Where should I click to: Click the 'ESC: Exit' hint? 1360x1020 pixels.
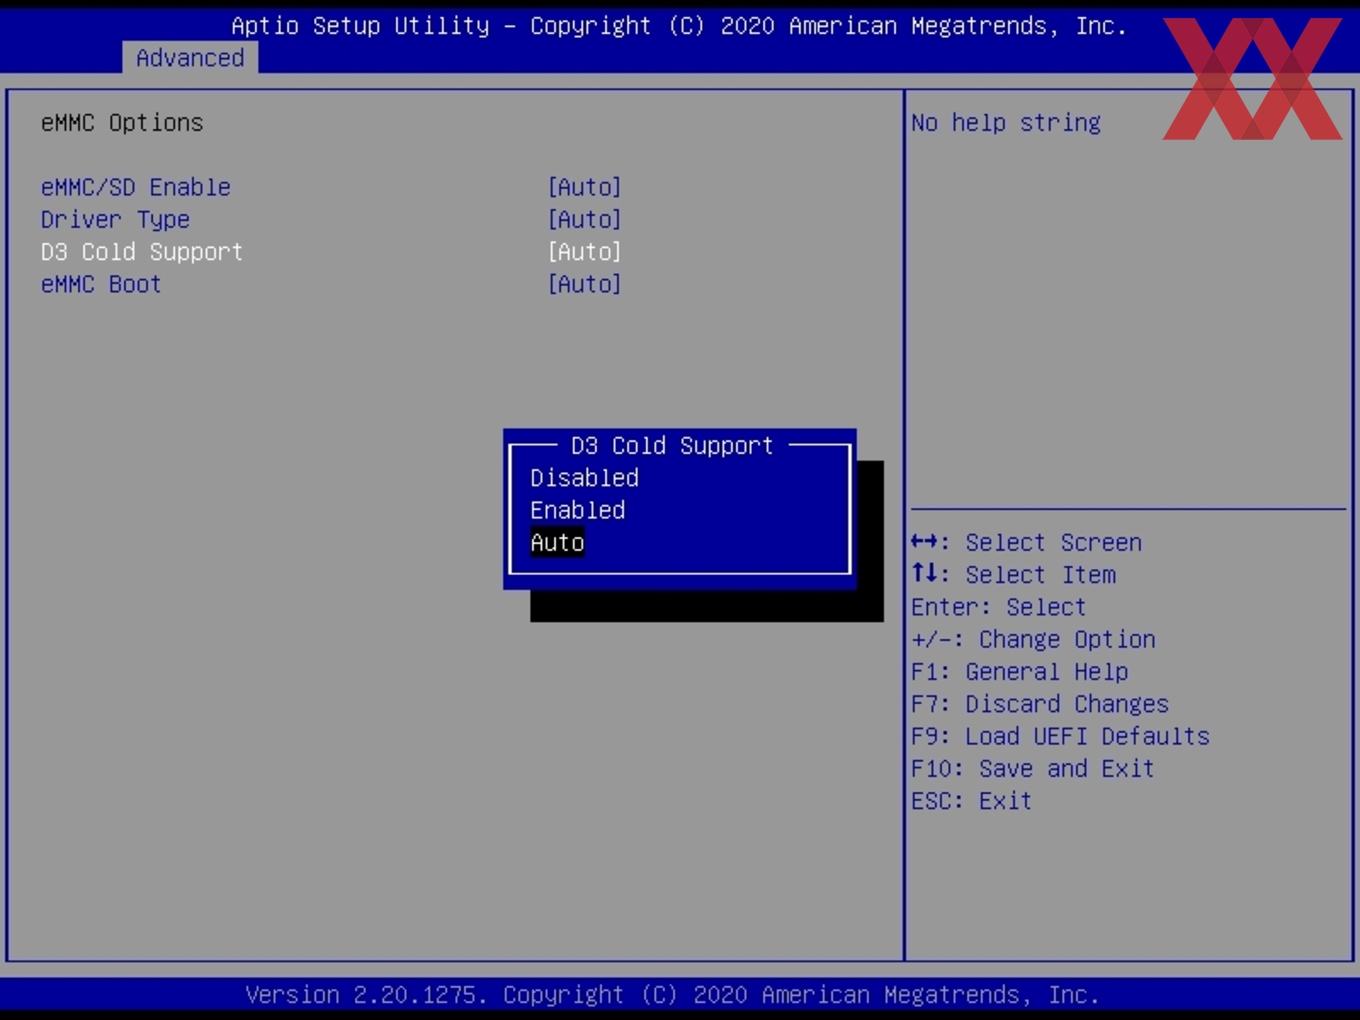click(971, 801)
